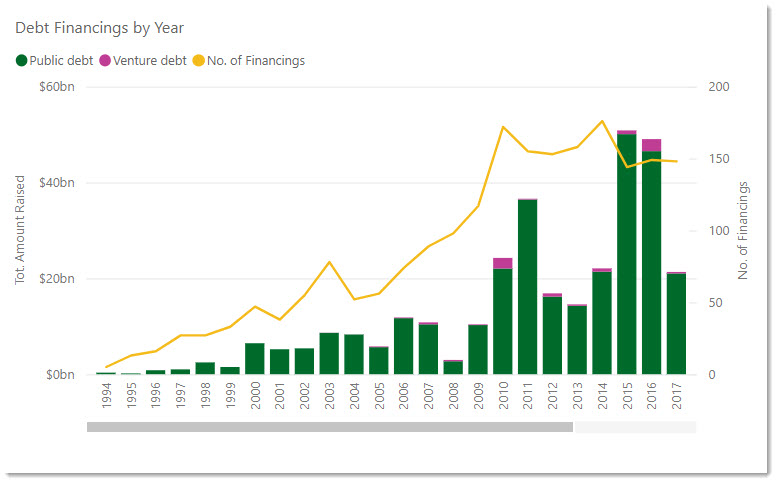Click the vertical No. of Financings axis title
The width and height of the screenshot is (777, 483).
(743, 230)
